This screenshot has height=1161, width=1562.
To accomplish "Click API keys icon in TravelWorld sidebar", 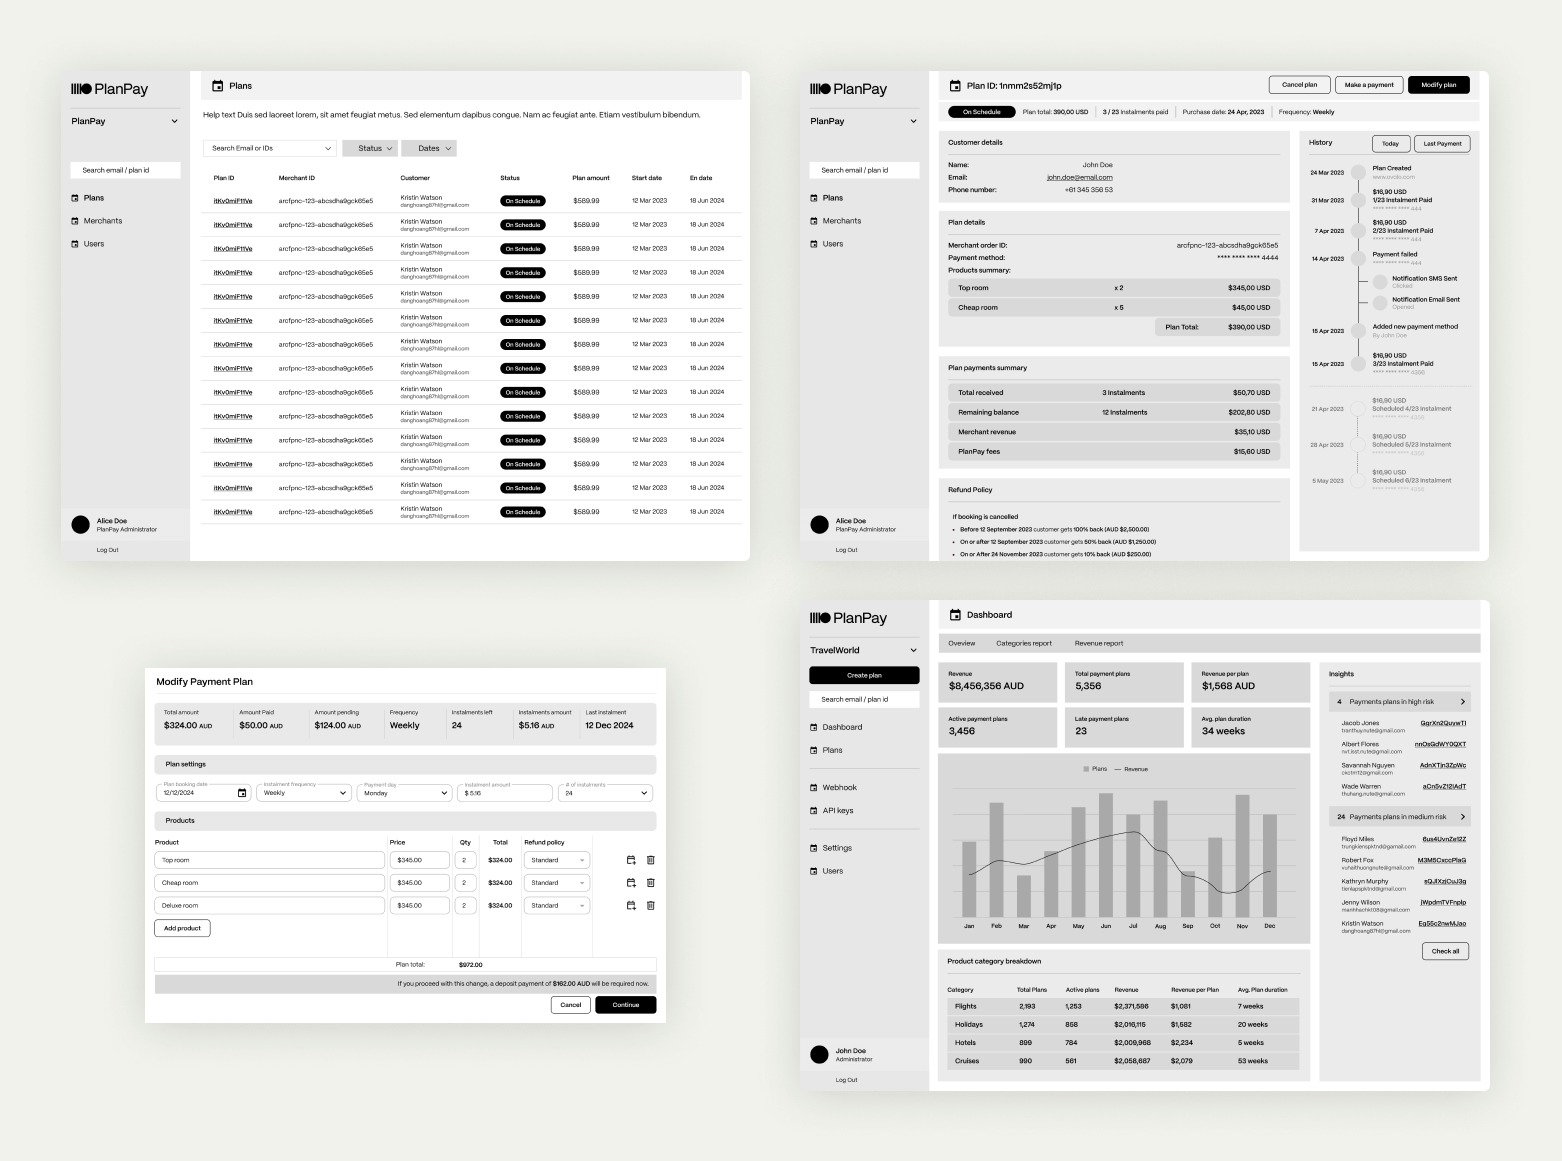I will pyautogui.click(x=814, y=811).
